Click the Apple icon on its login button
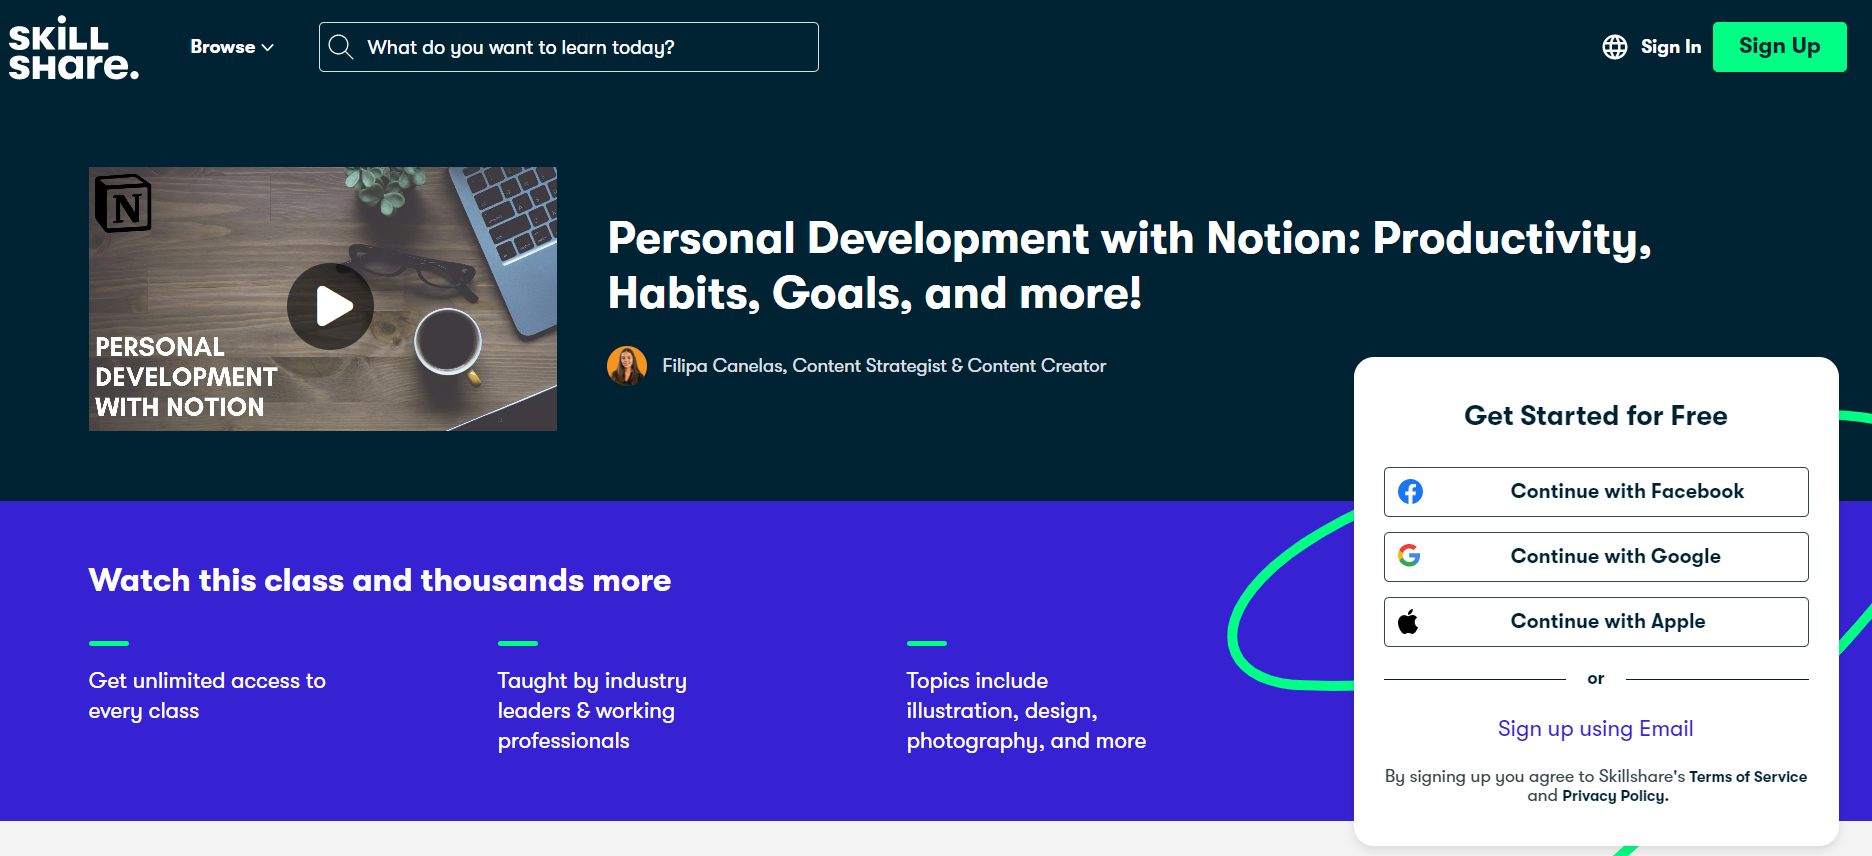This screenshot has width=1872, height=856. coord(1410,620)
